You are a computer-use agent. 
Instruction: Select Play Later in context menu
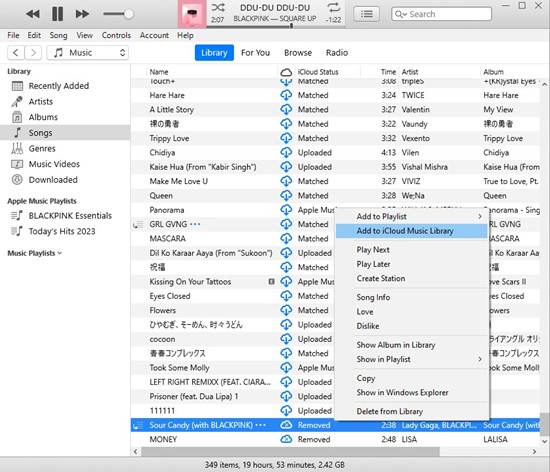point(412,264)
